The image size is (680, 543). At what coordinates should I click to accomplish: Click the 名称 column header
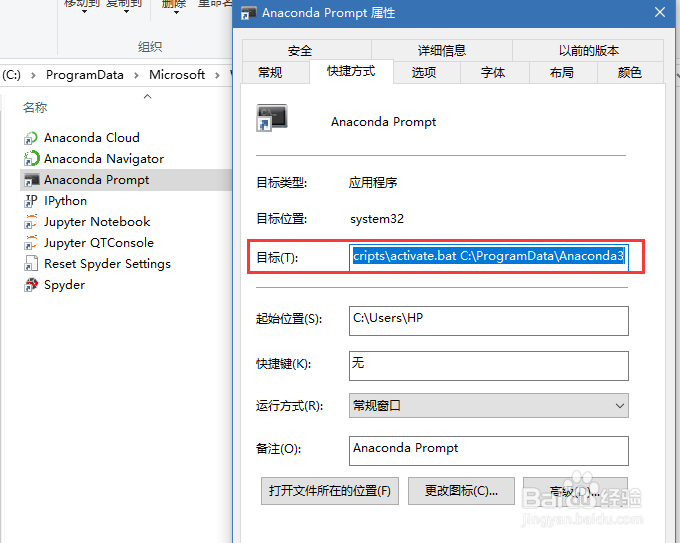pyautogui.click(x=35, y=107)
